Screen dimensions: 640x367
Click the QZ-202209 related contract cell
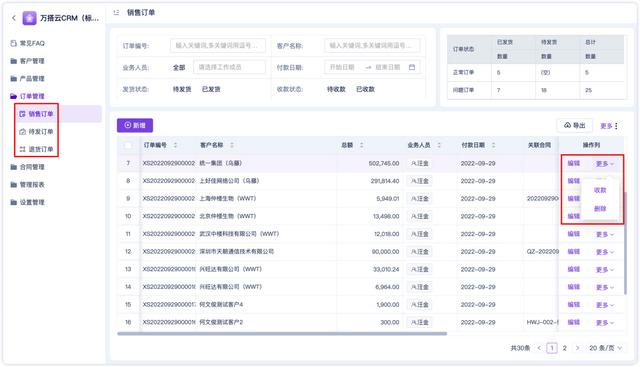[x=542, y=251]
